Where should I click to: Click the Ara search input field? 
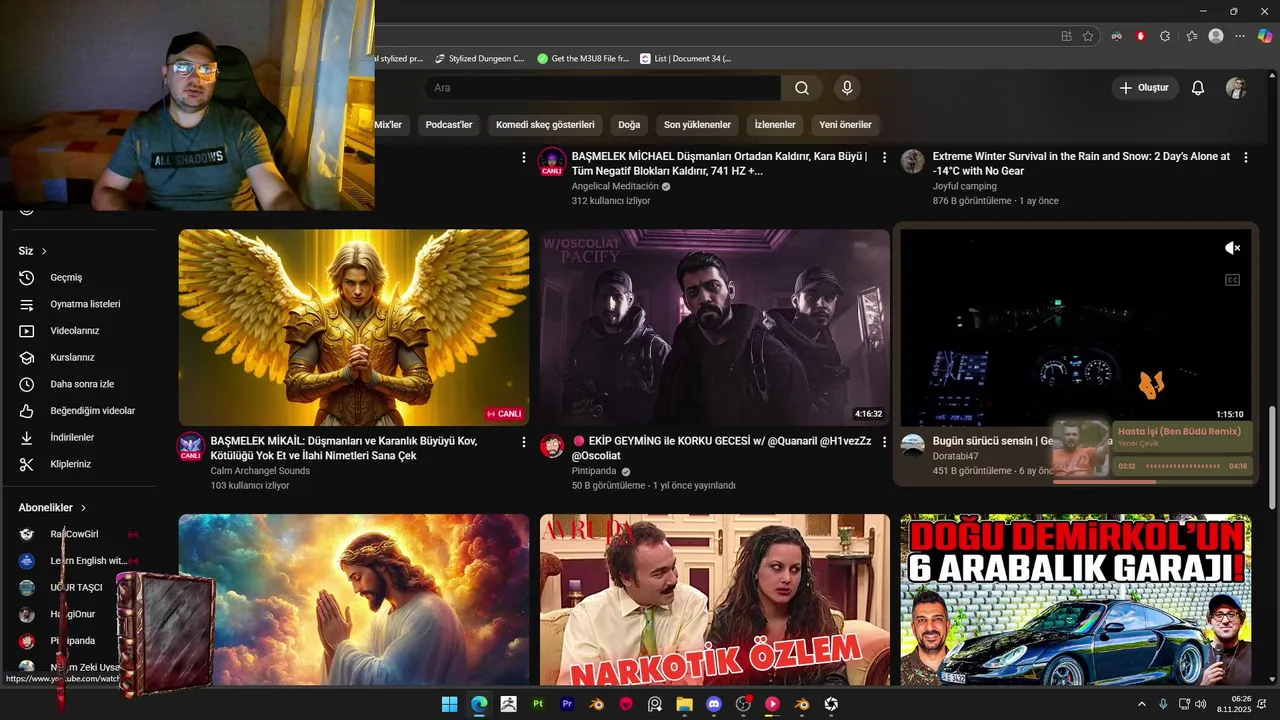point(602,88)
